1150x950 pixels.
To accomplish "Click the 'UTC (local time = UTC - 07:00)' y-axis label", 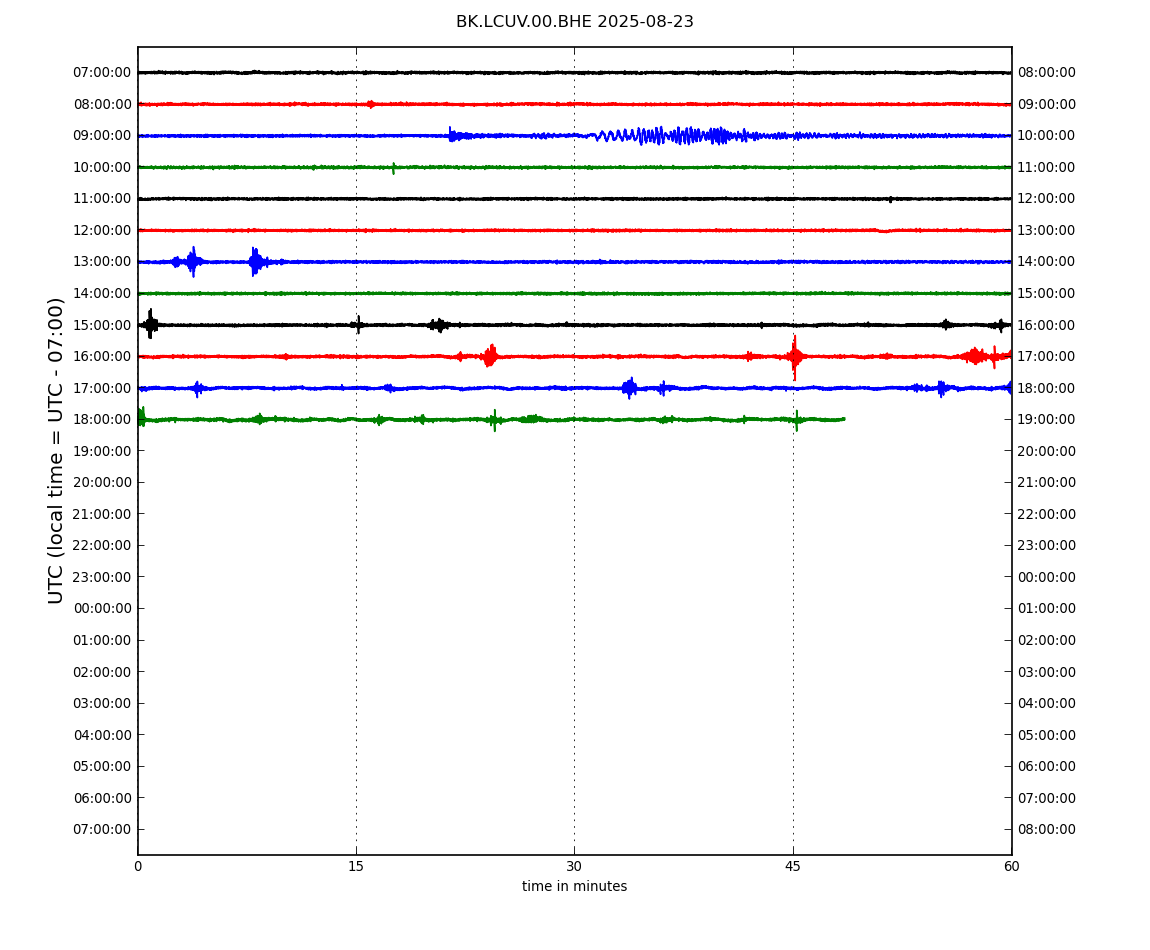I will [56, 450].
